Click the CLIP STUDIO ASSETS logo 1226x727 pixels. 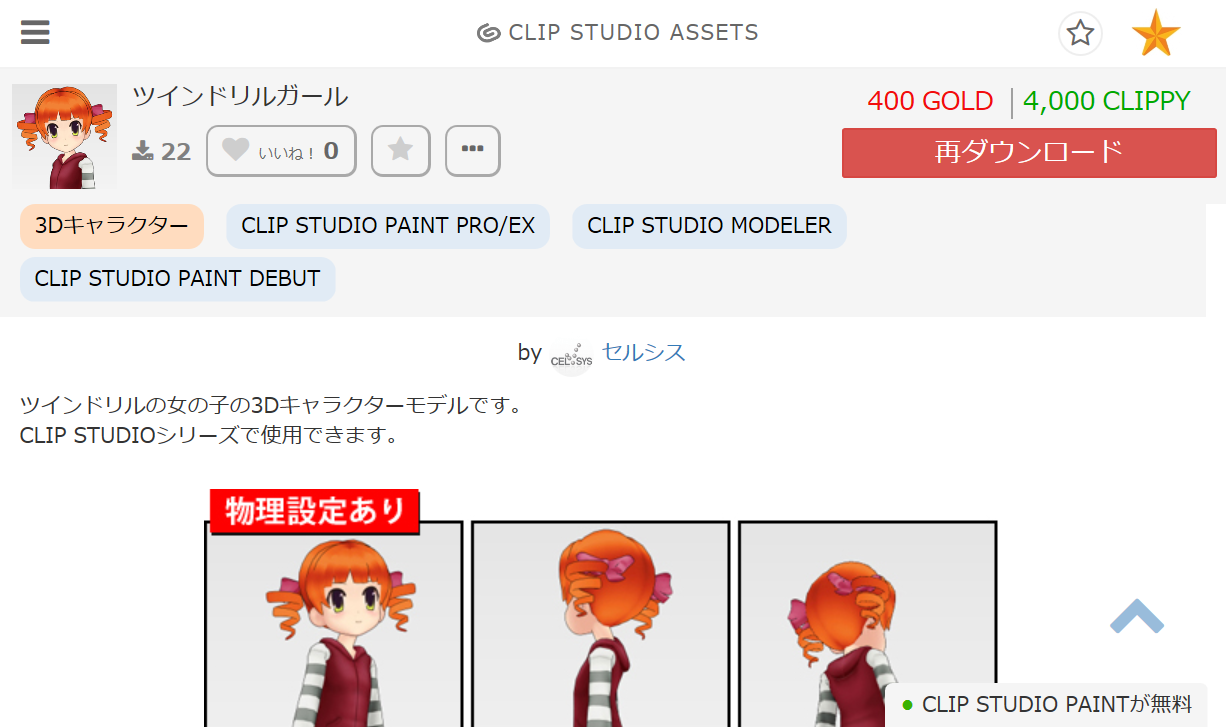(617, 33)
